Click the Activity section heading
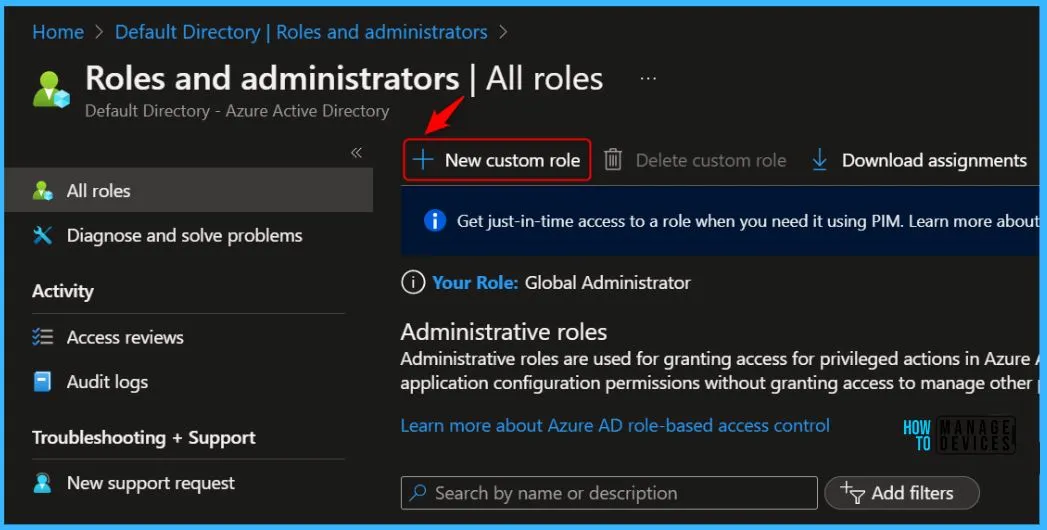The height and width of the screenshot is (530, 1047). (63, 291)
